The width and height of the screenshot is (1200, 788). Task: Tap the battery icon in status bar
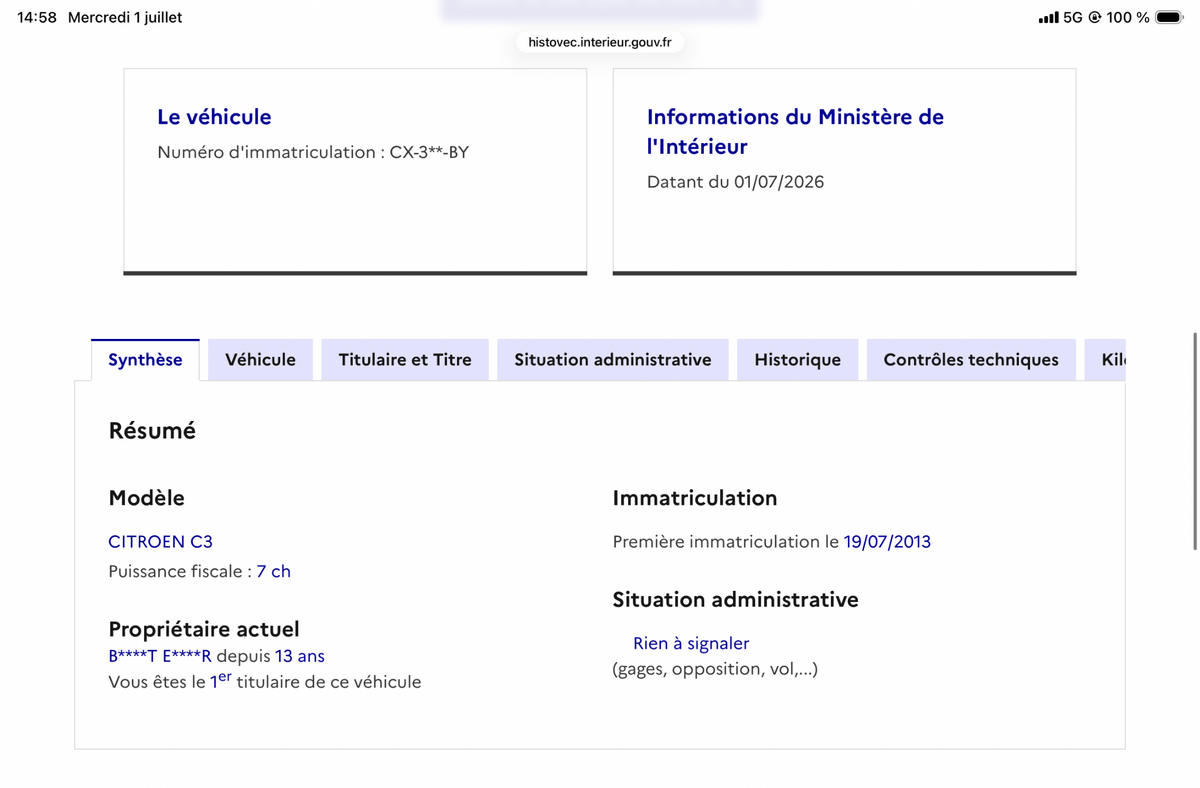[x=1169, y=17]
